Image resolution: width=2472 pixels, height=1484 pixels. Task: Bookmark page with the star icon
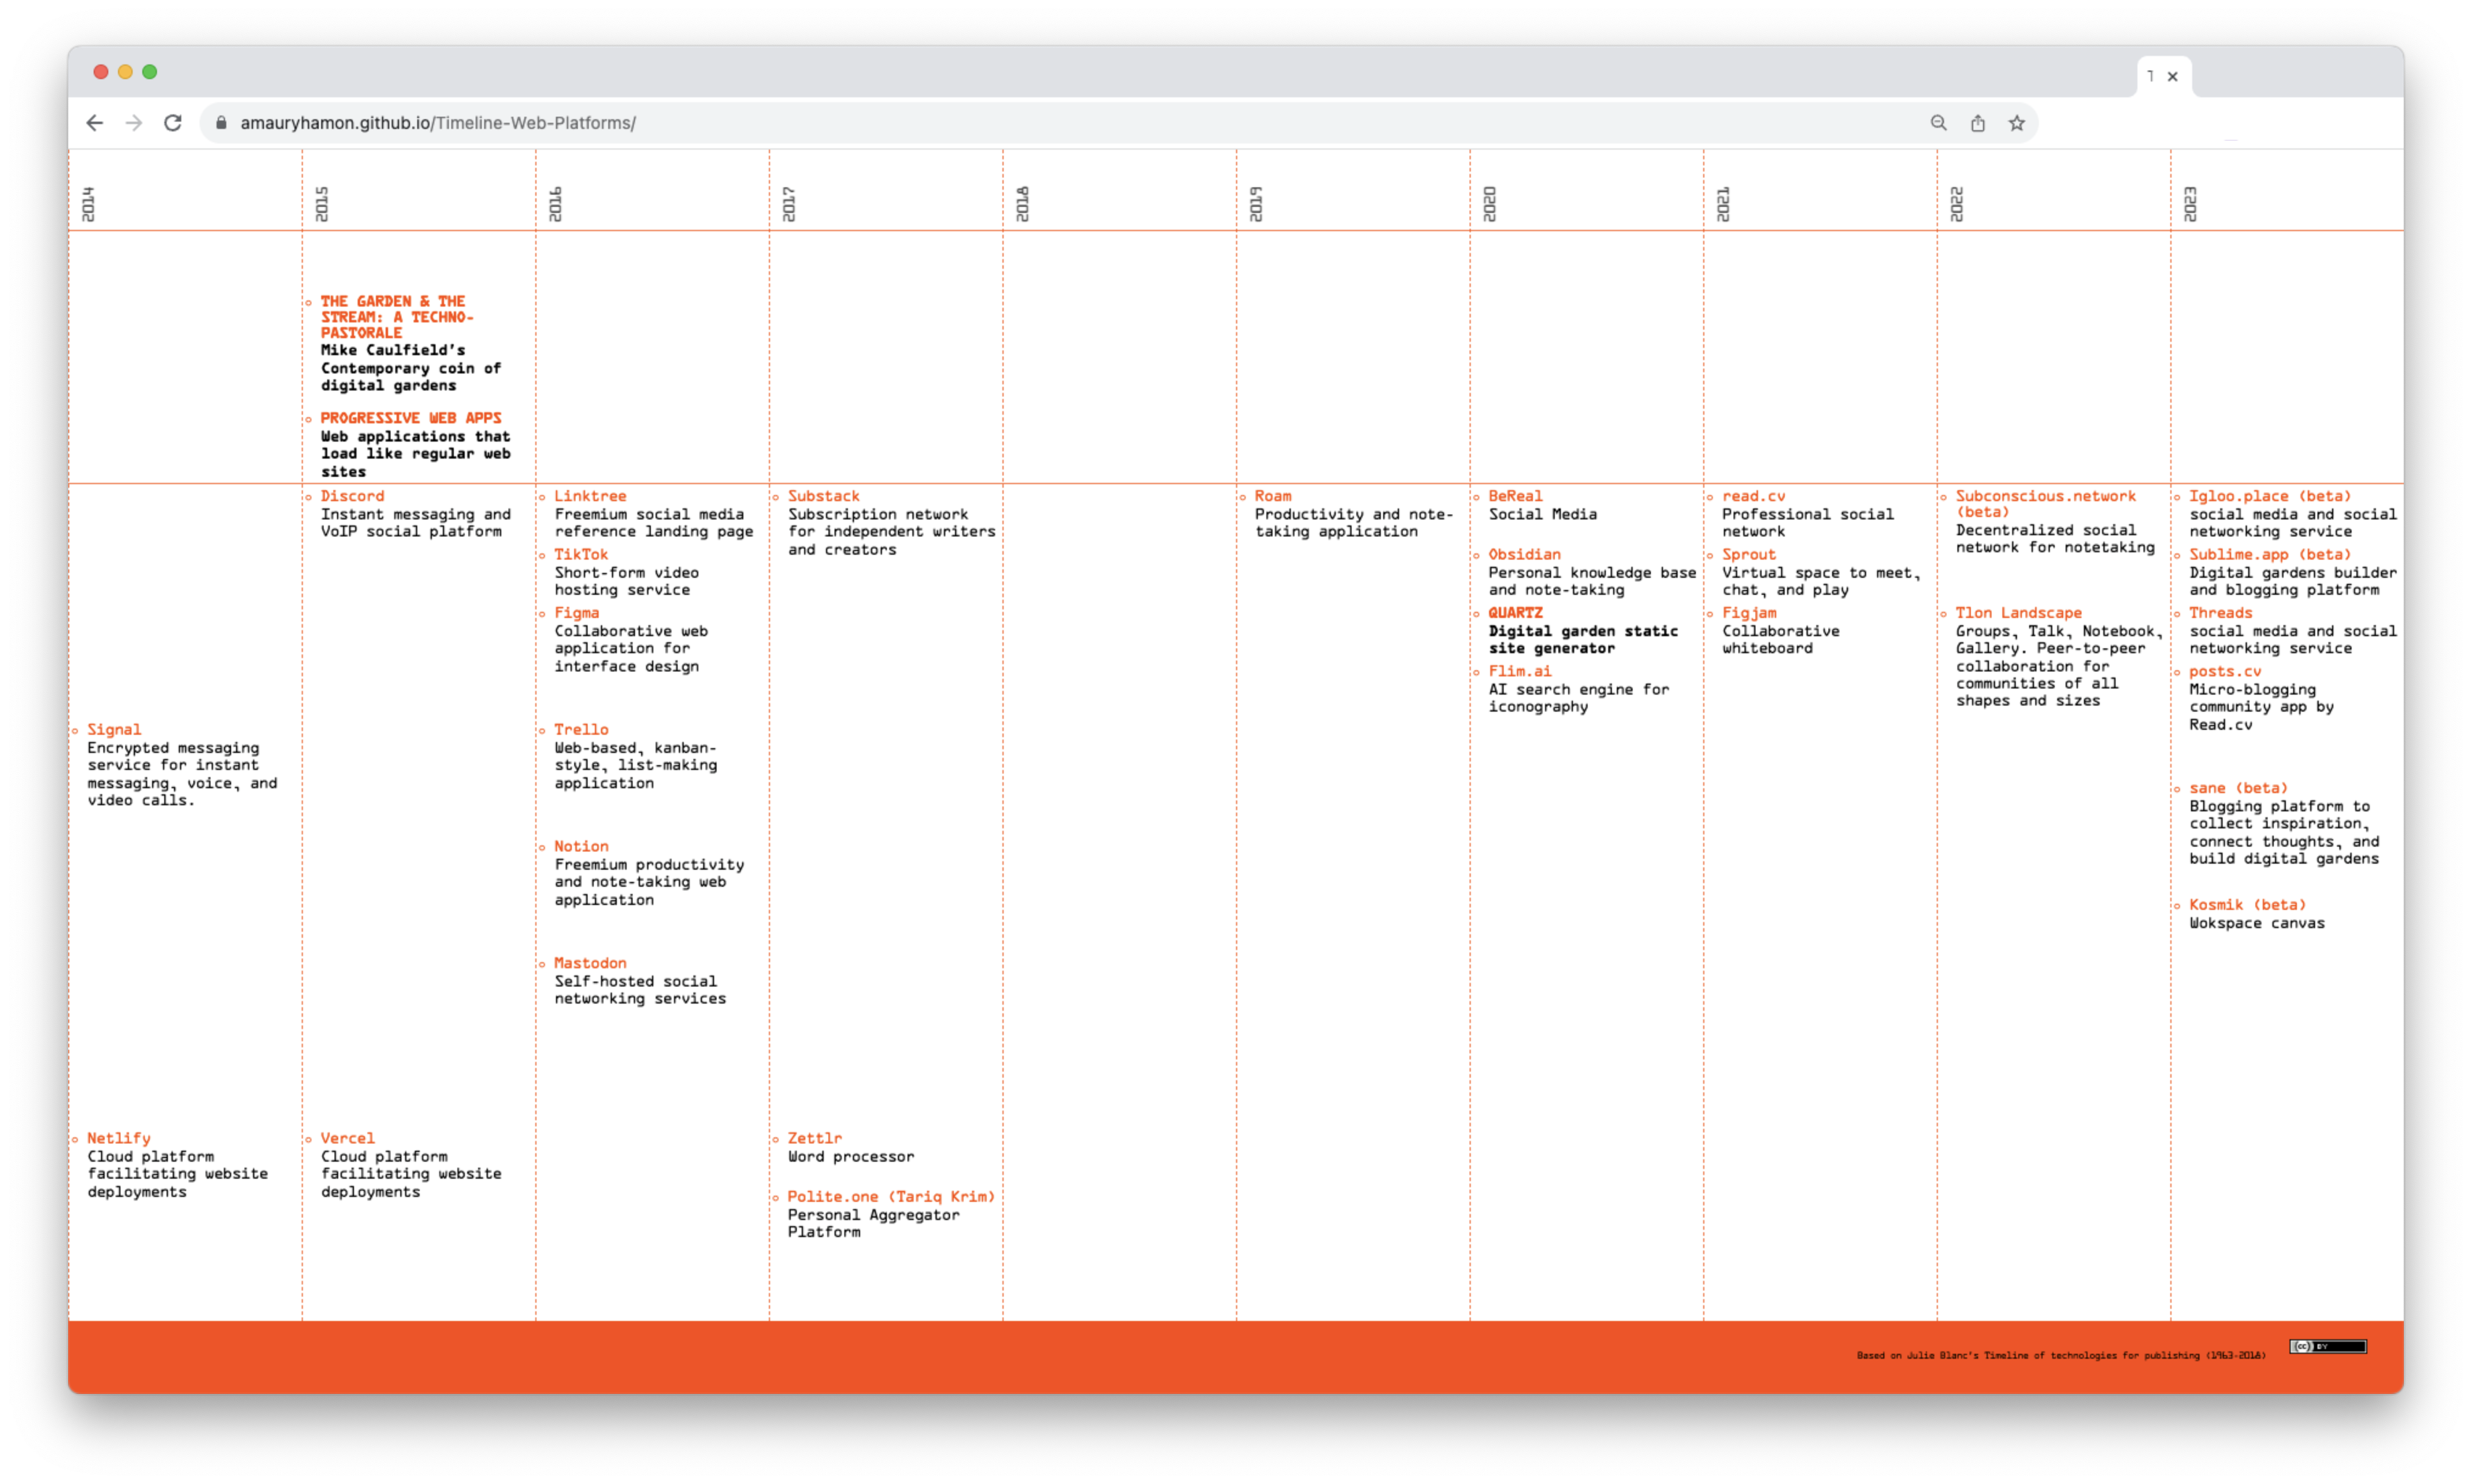click(2016, 123)
